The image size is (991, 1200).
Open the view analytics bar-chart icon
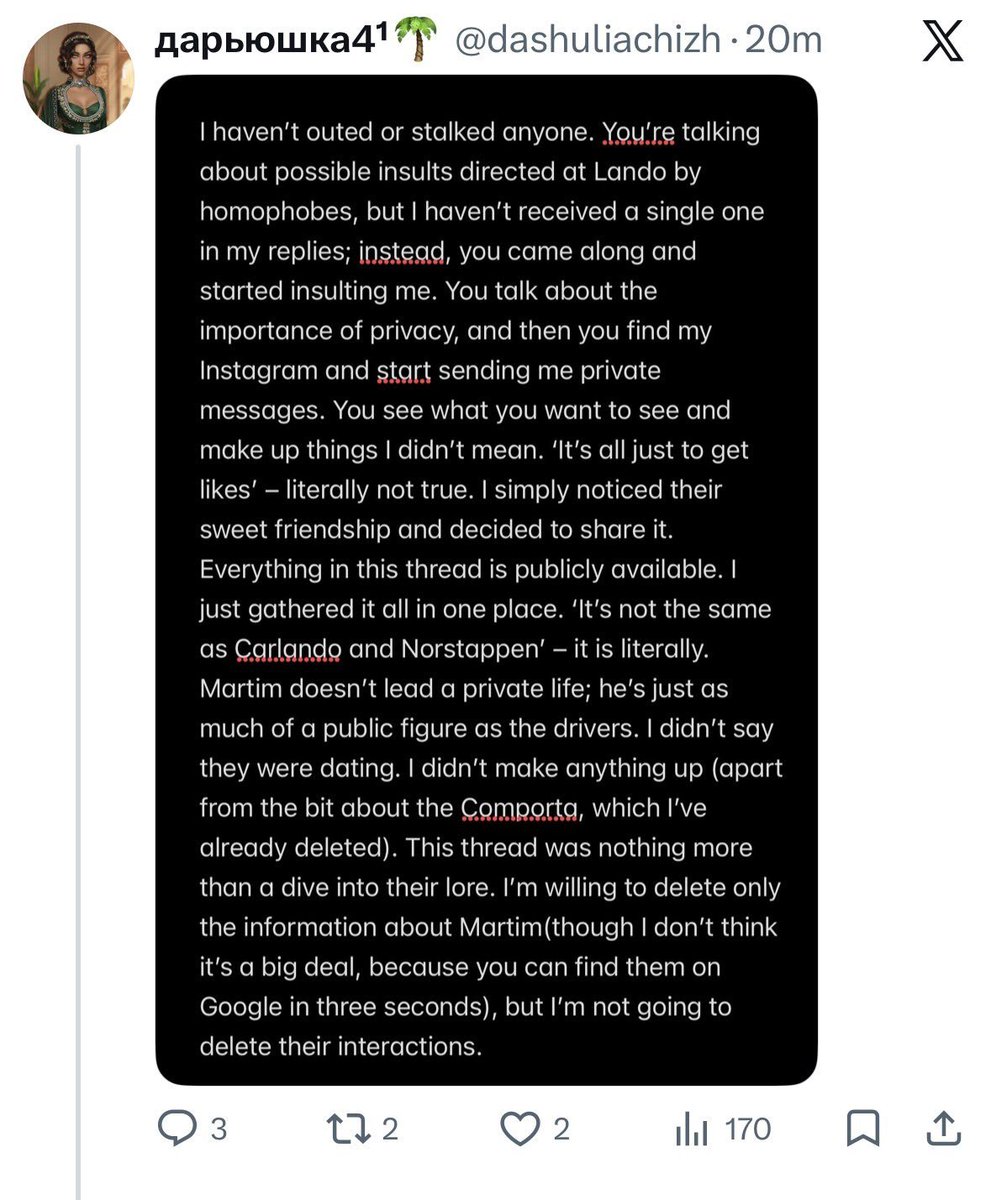pyautogui.click(x=692, y=1130)
